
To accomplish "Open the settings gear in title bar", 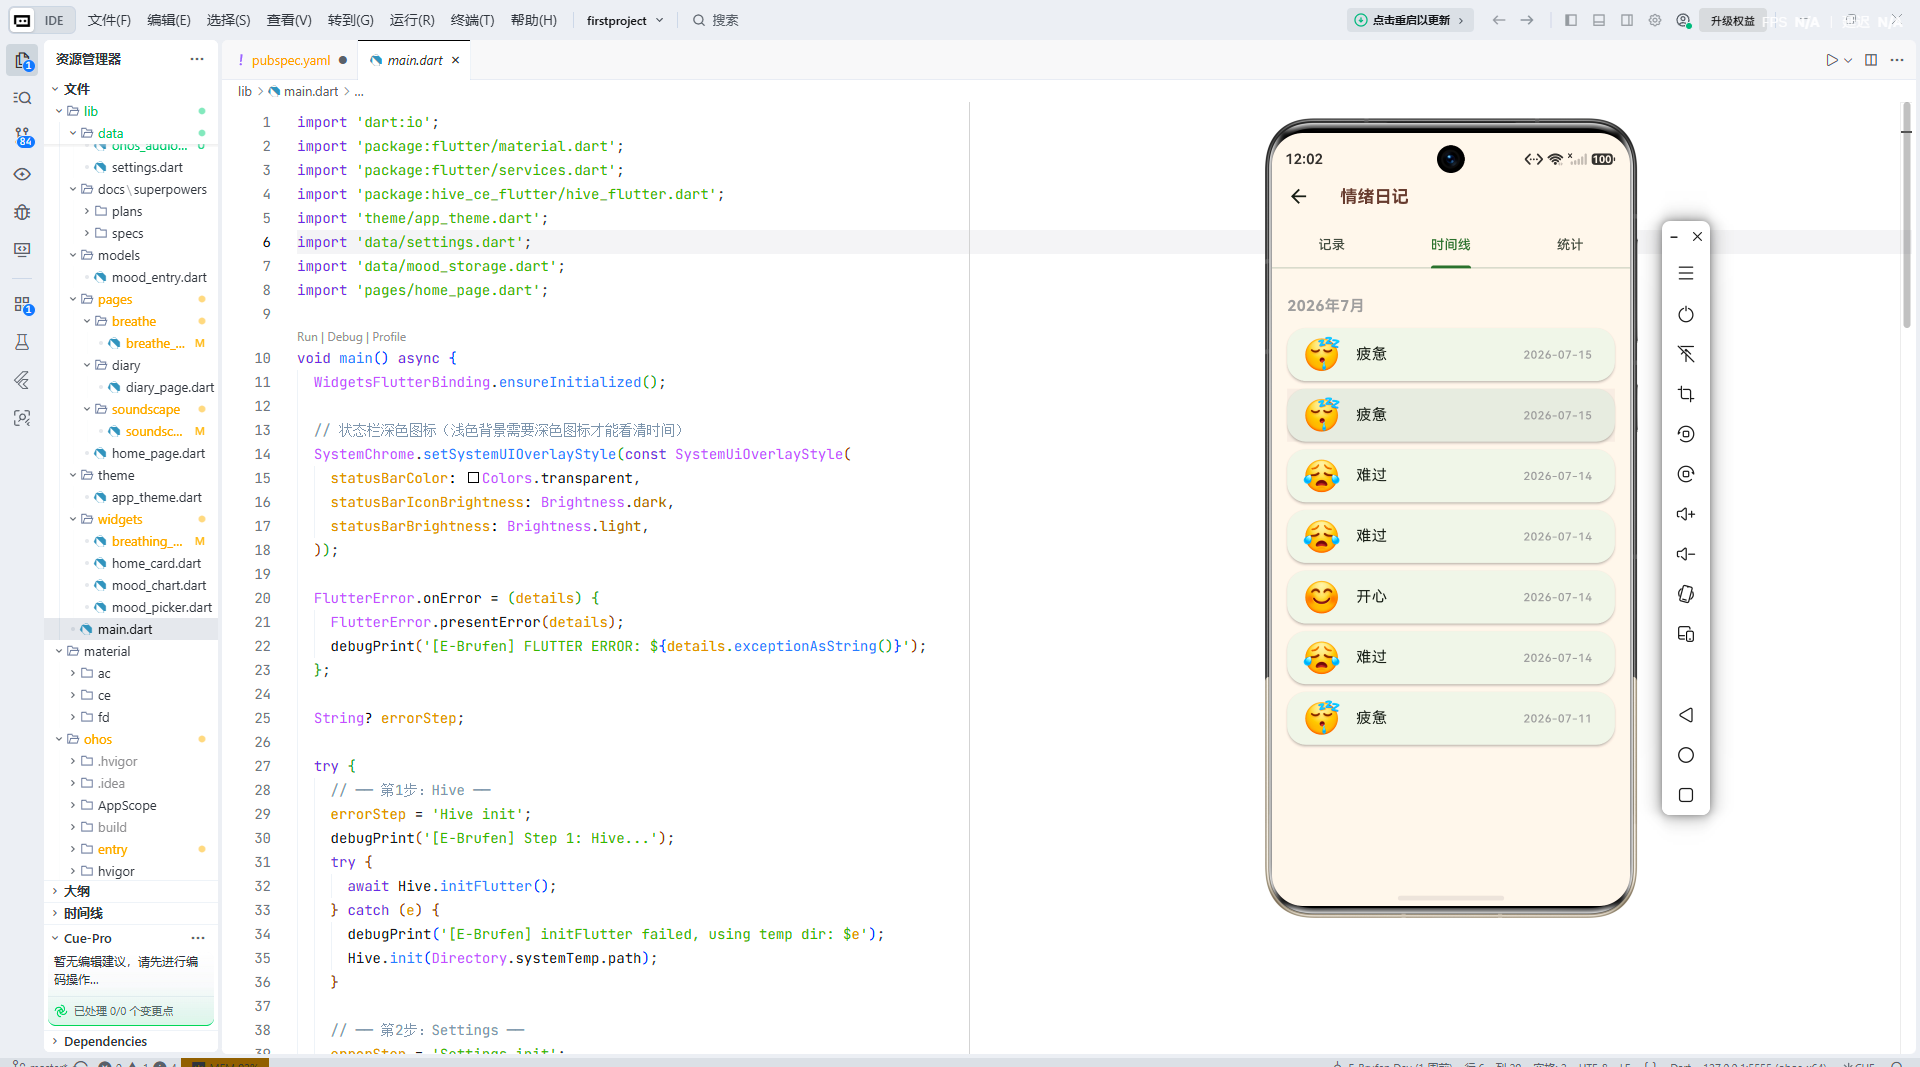I will [1655, 20].
